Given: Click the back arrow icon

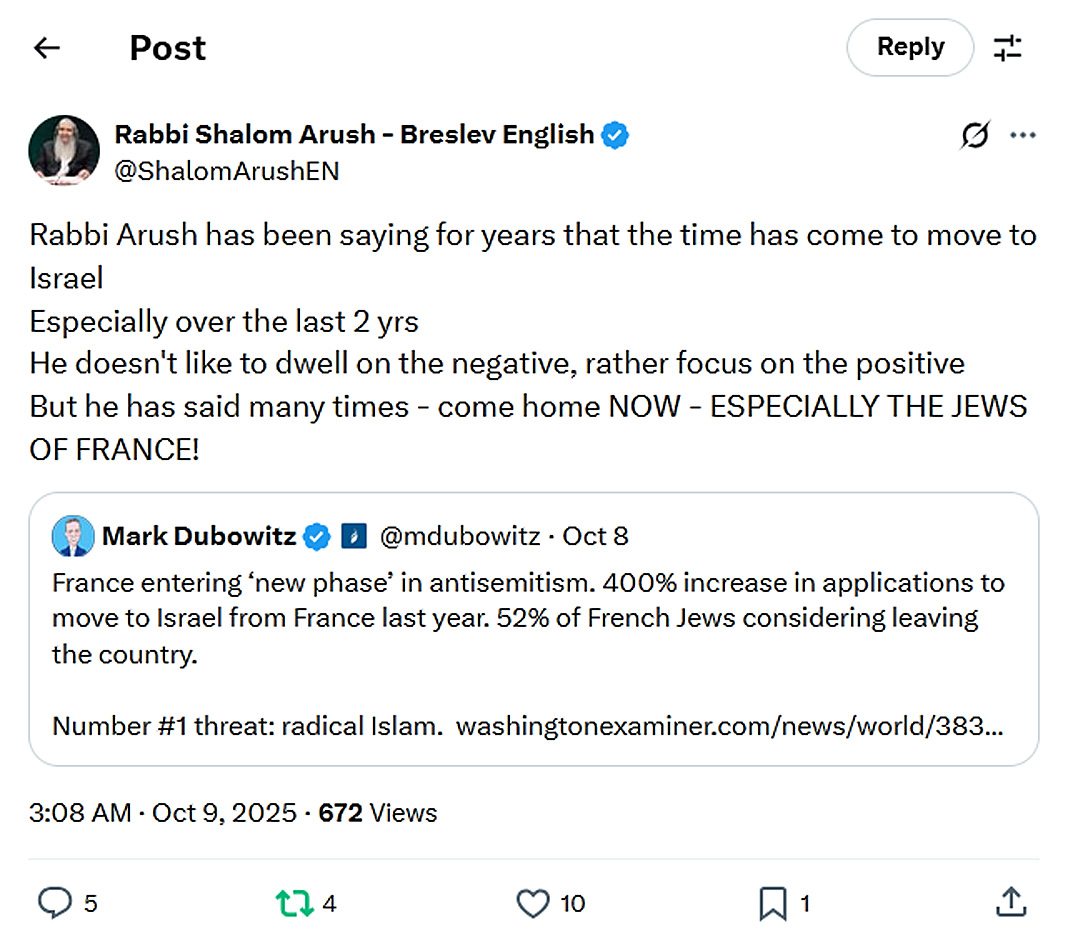Looking at the screenshot, I should [x=47, y=48].
